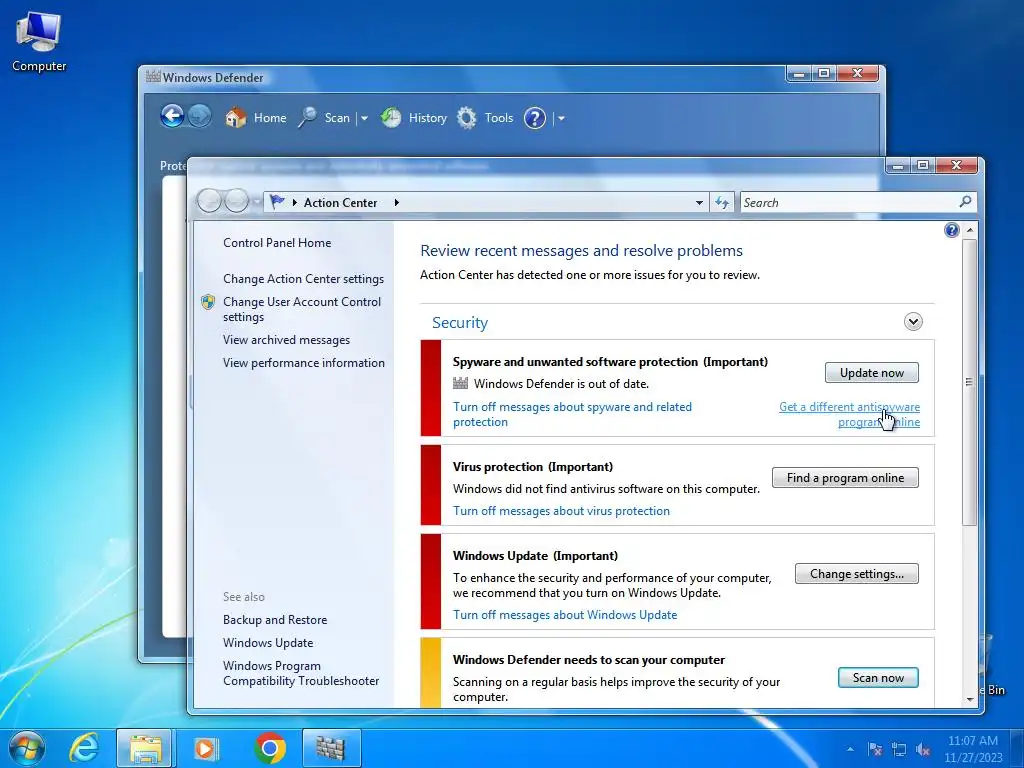Refresh the Action Center page
1024x768 pixels.
coord(722,202)
